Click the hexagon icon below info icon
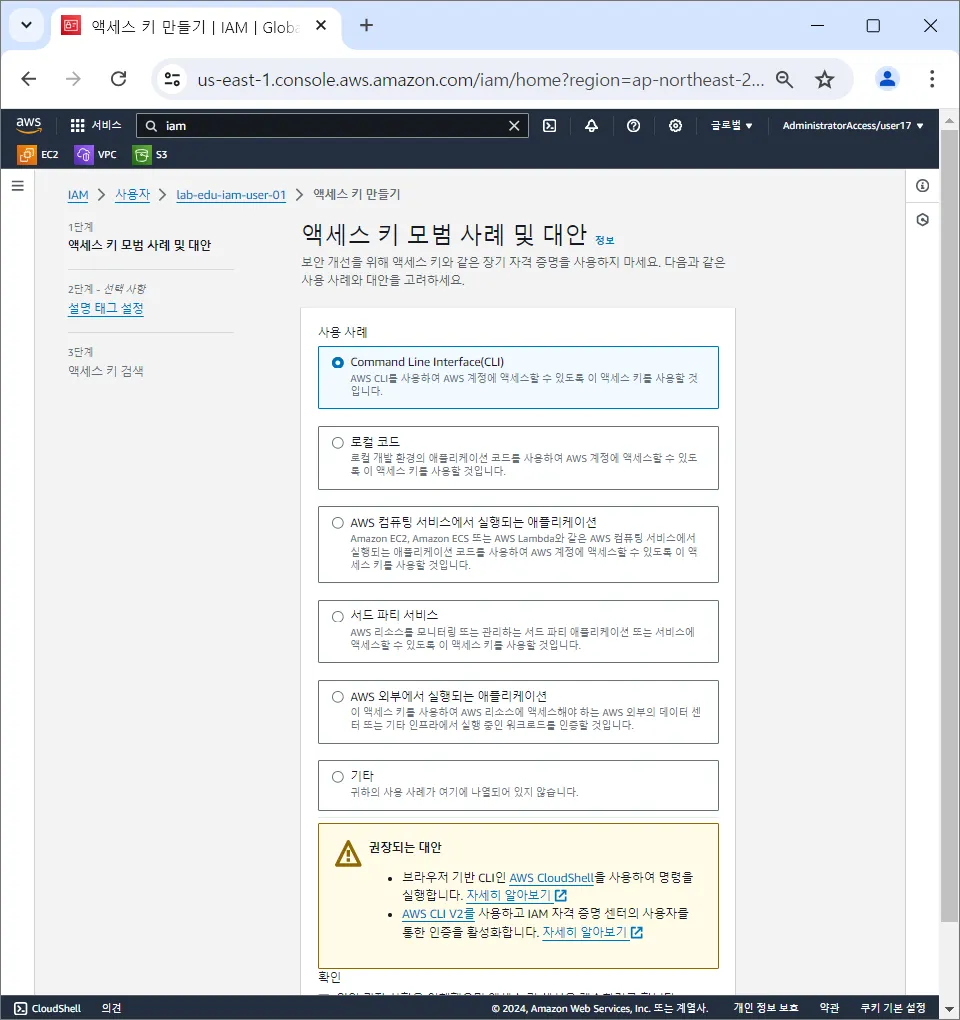 point(922,220)
